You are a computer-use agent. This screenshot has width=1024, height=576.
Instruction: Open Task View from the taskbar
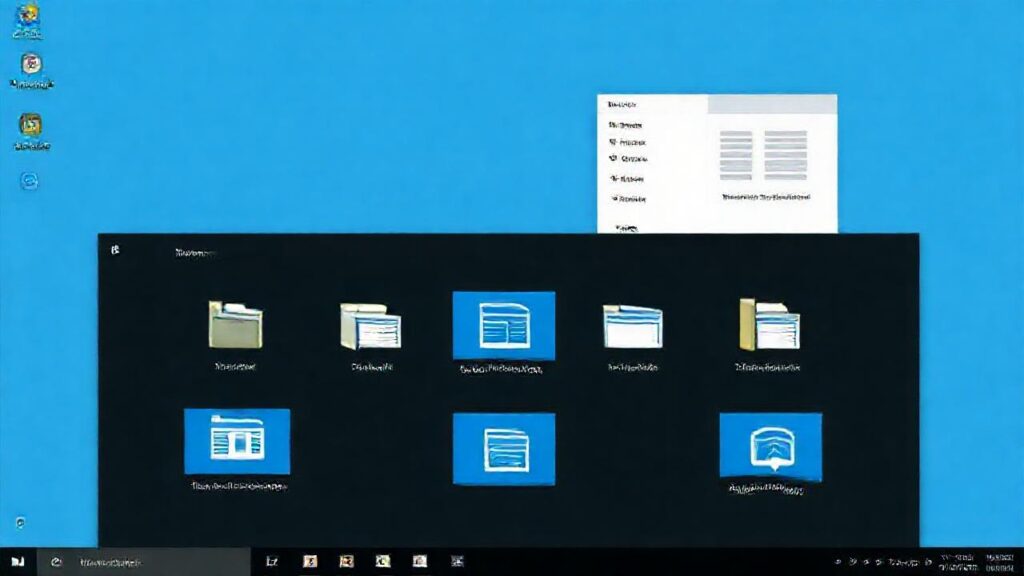click(271, 560)
